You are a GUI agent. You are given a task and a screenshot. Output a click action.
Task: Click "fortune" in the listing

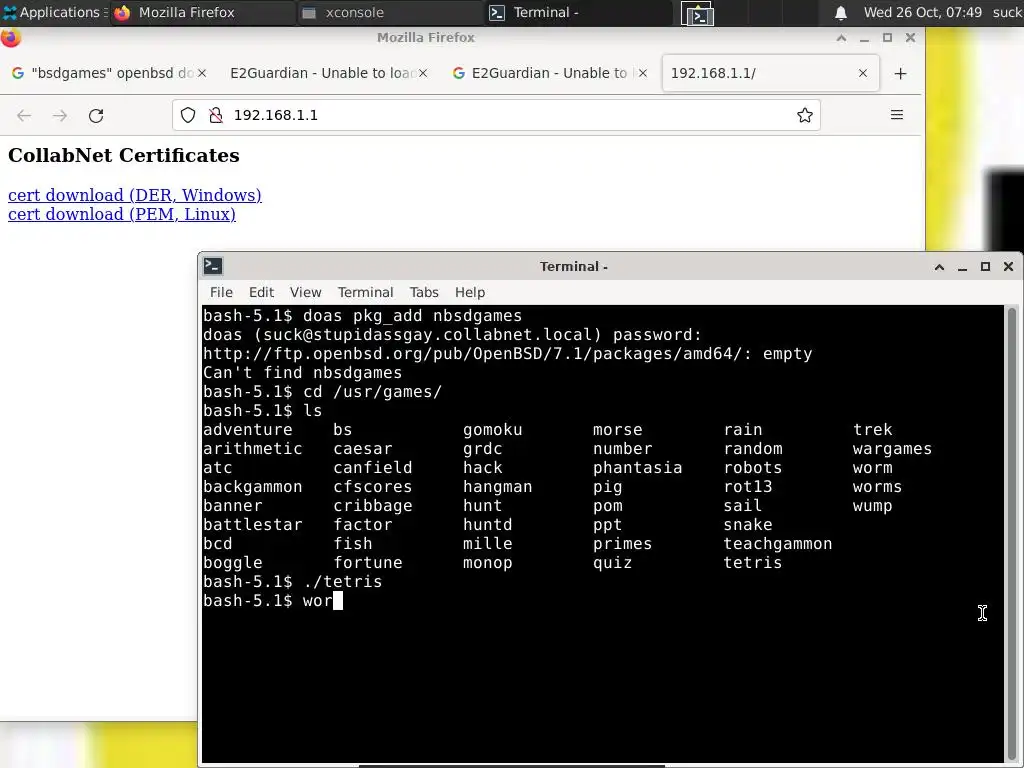pyautogui.click(x=368, y=562)
